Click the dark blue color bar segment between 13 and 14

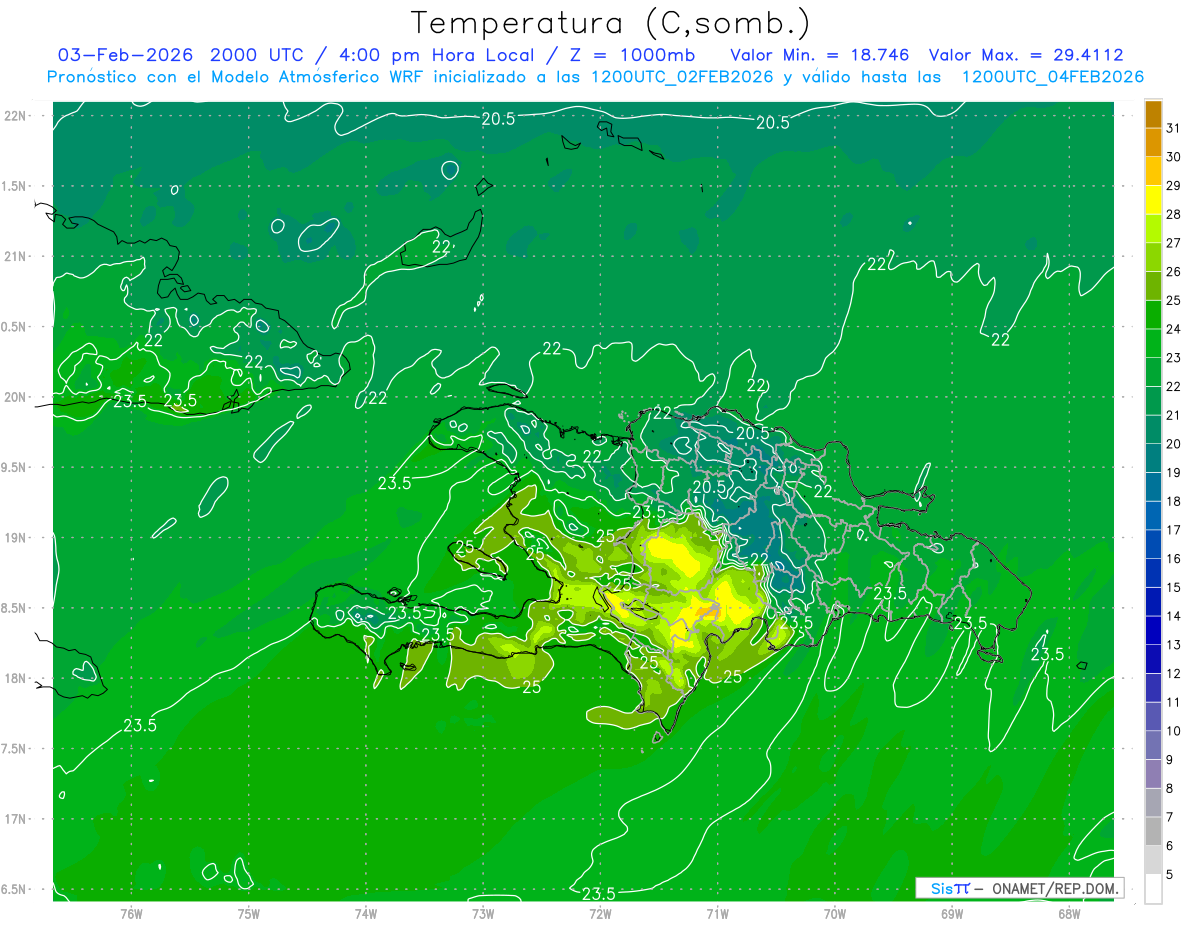1153,630
